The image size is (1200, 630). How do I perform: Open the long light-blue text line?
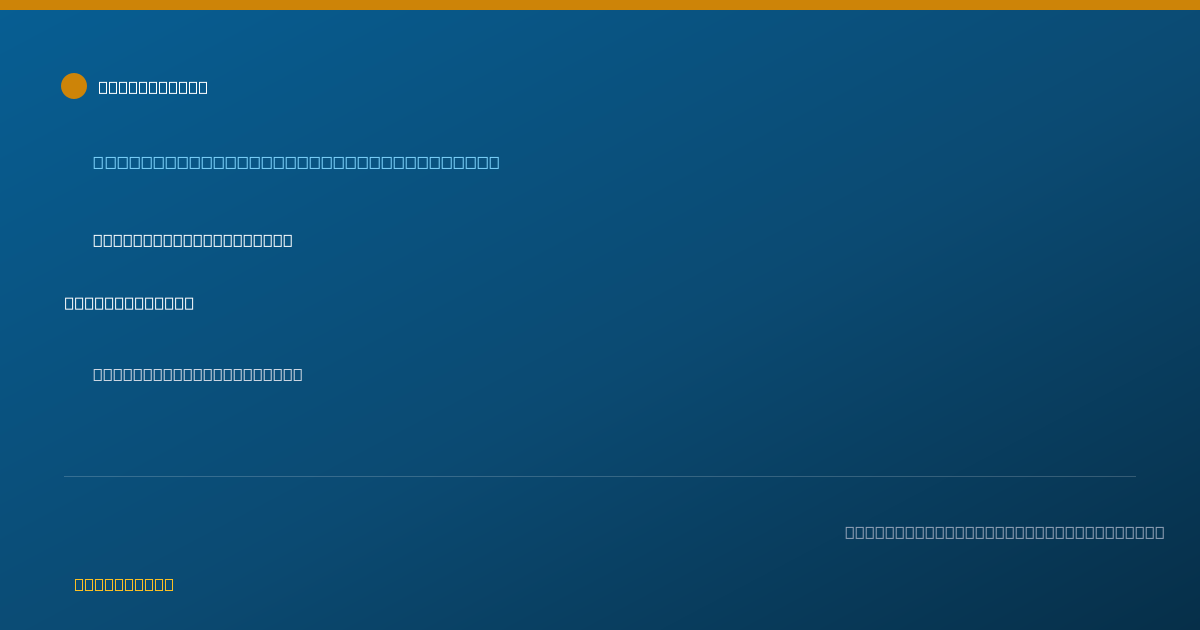coord(296,162)
